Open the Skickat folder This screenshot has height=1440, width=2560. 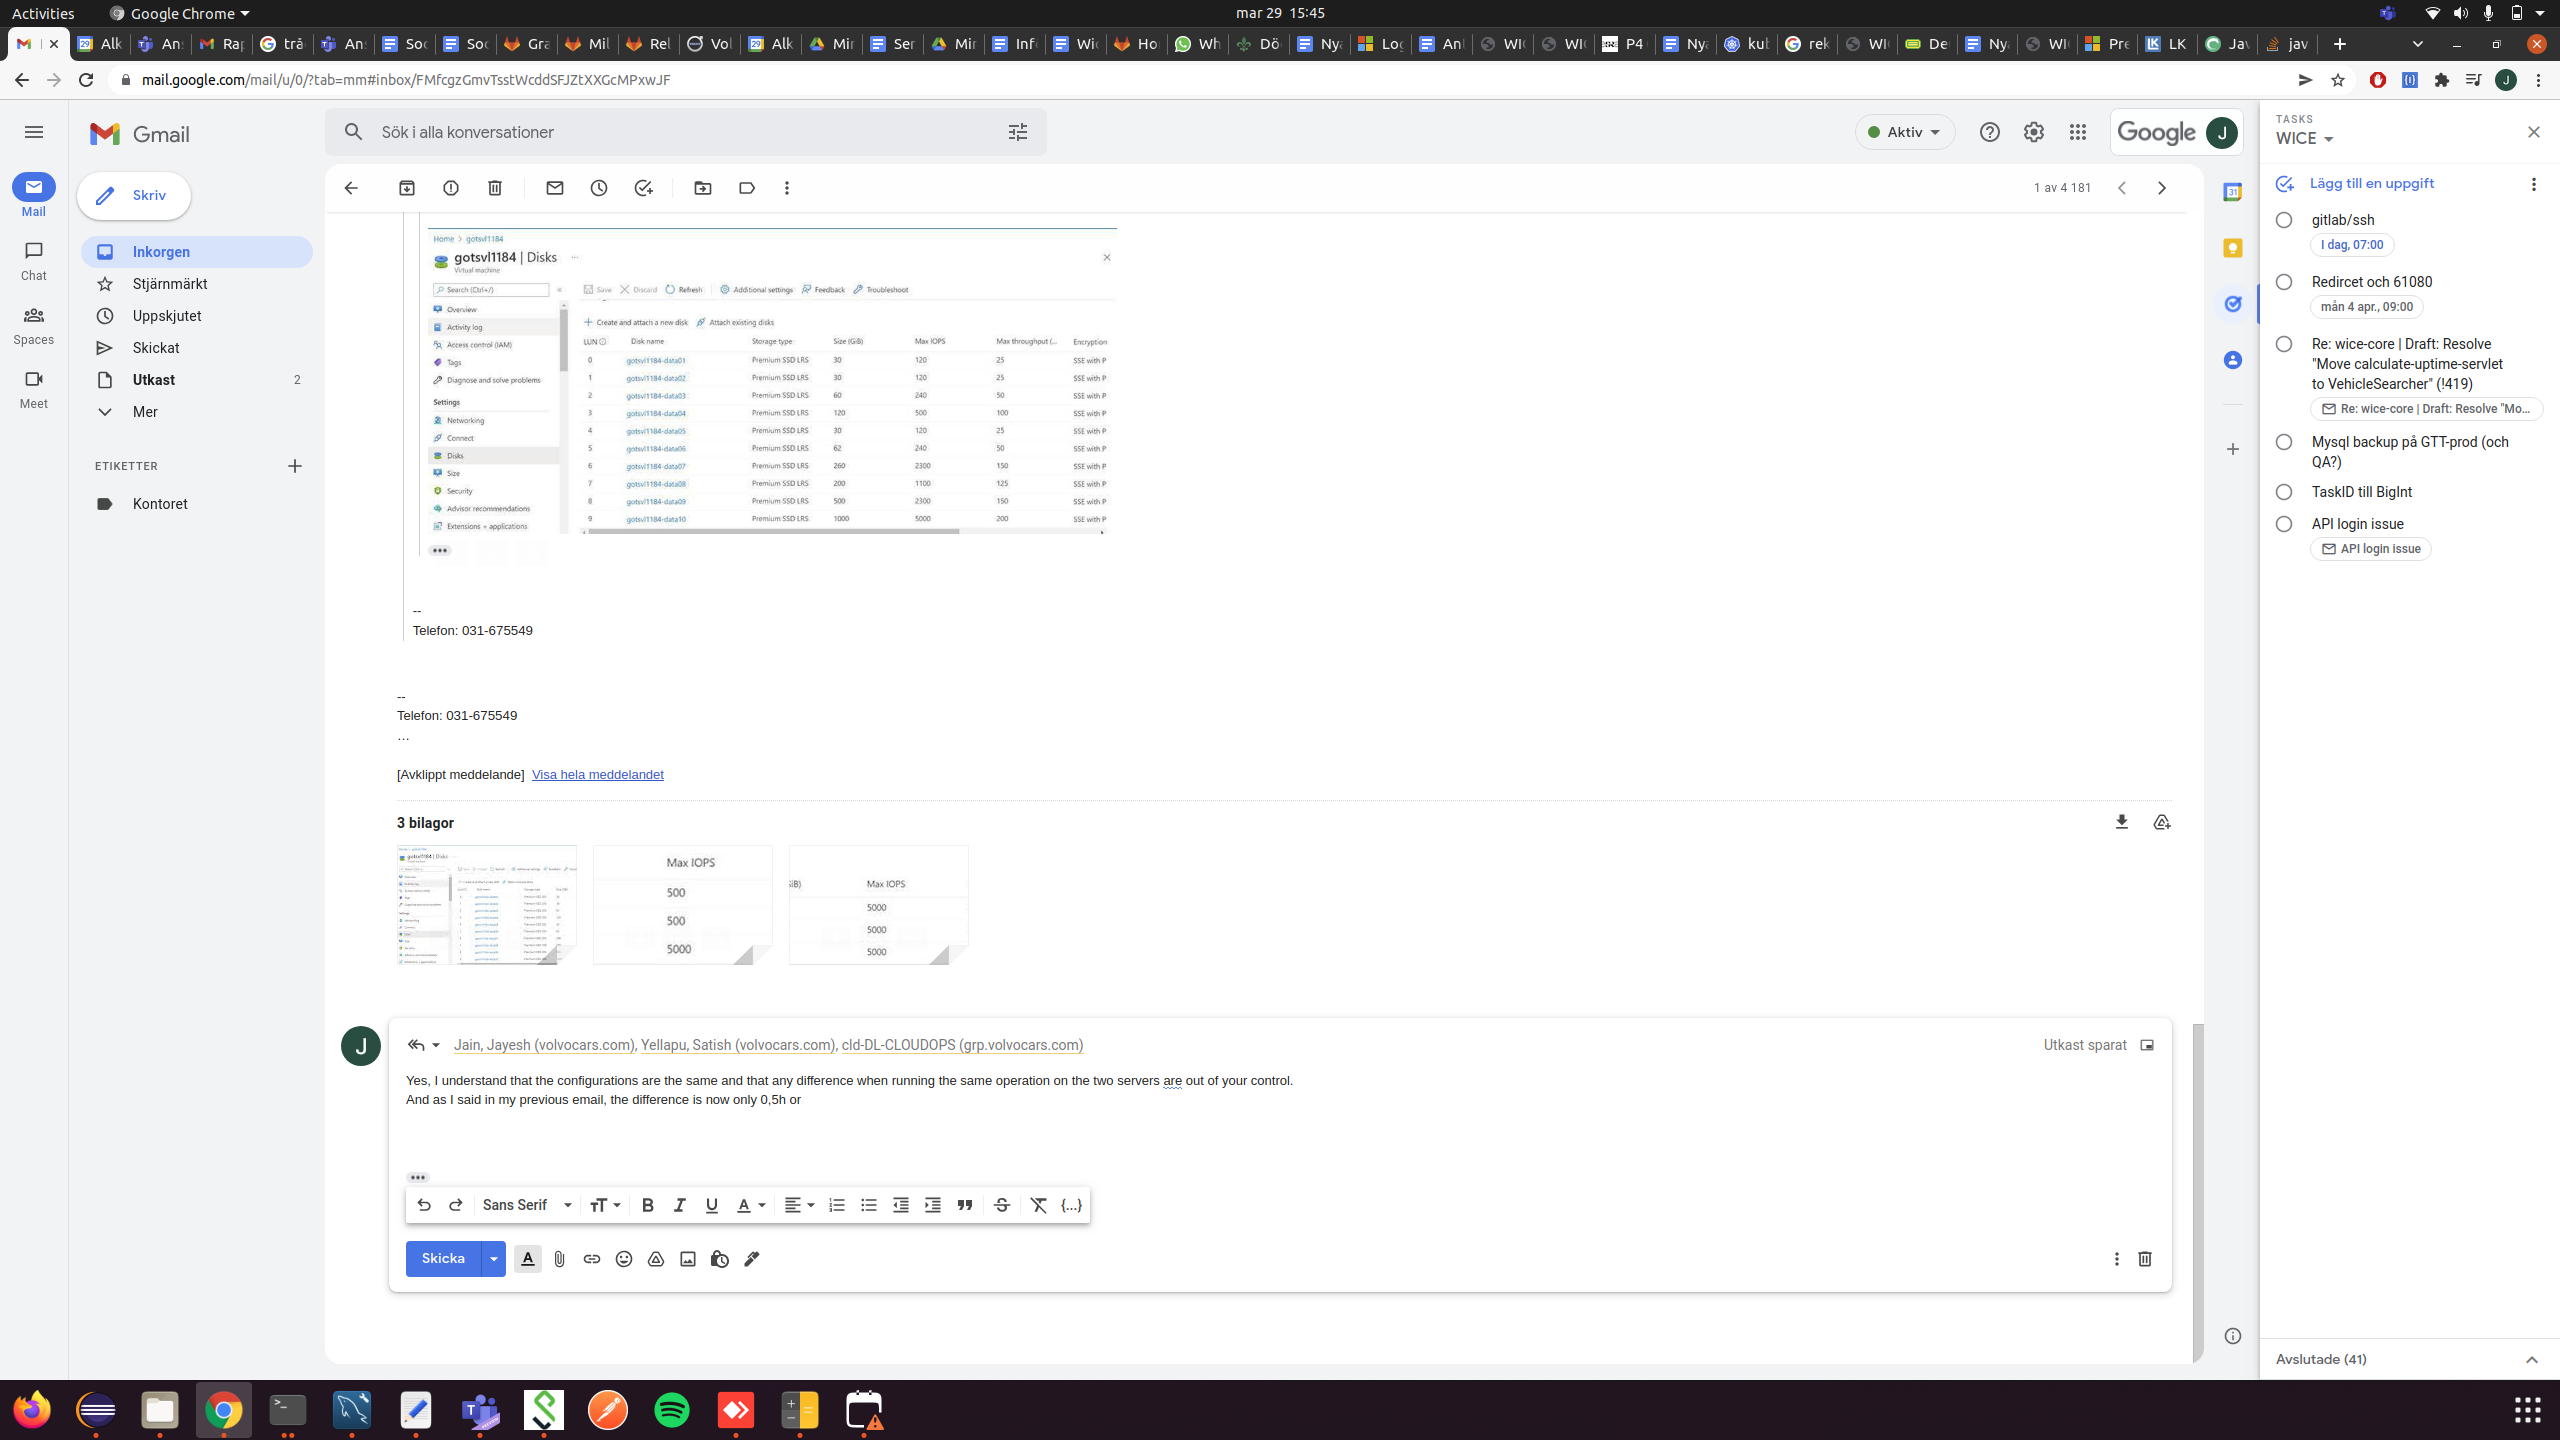coord(156,348)
